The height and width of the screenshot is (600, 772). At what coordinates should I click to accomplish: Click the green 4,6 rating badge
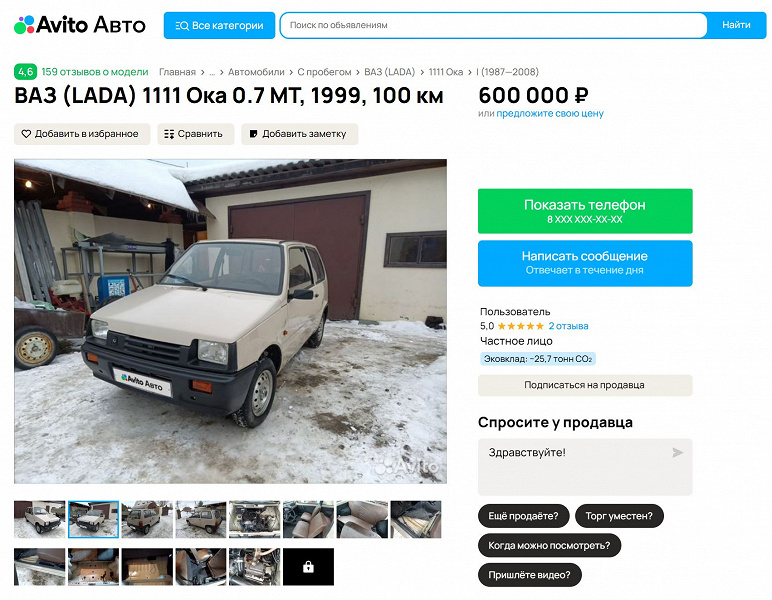tap(26, 72)
